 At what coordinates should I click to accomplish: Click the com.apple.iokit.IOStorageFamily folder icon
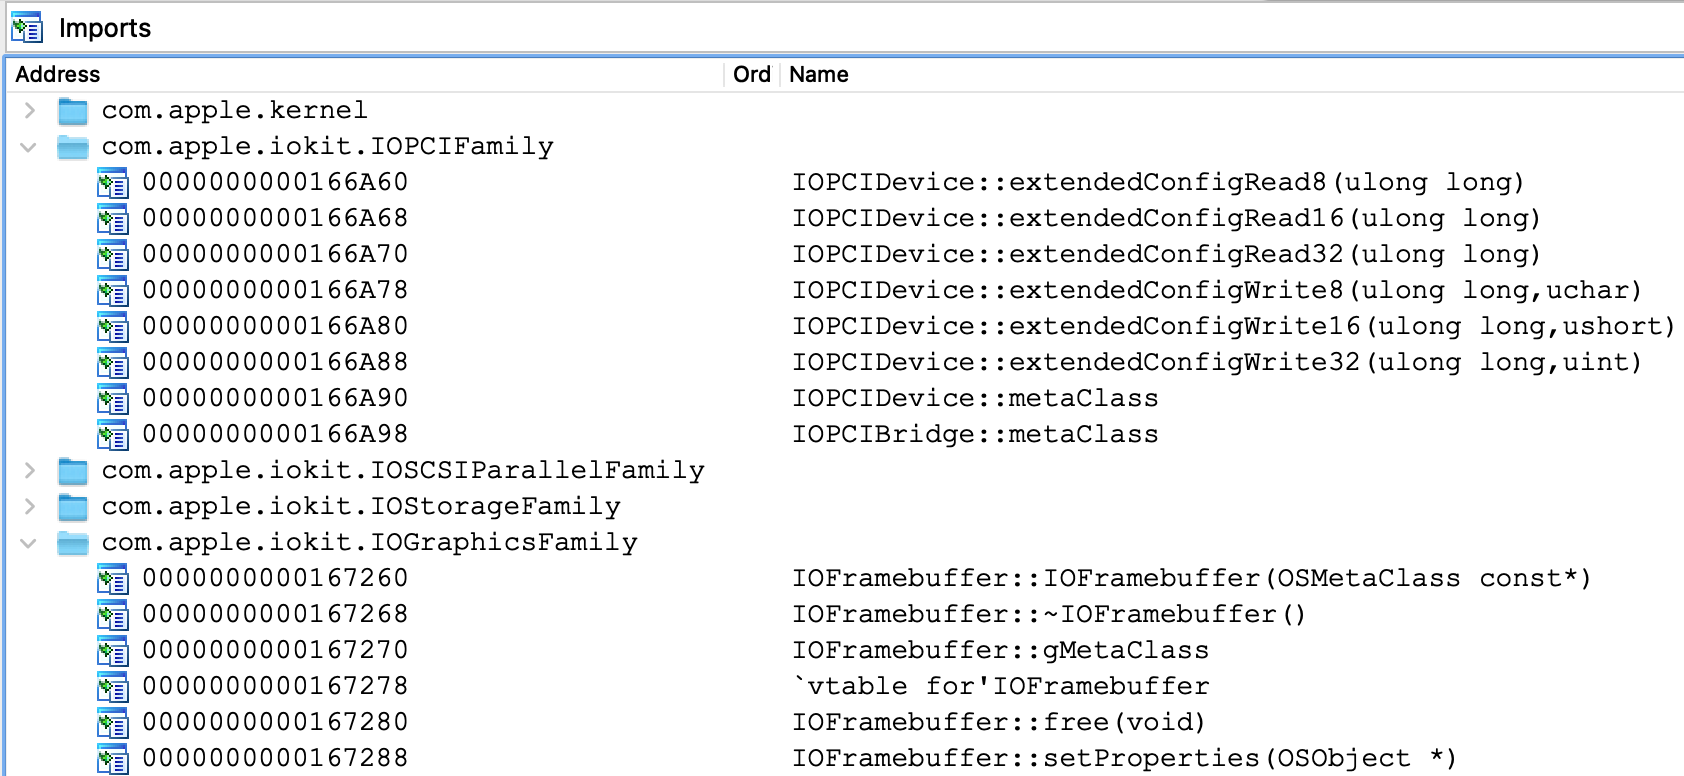tap(73, 507)
